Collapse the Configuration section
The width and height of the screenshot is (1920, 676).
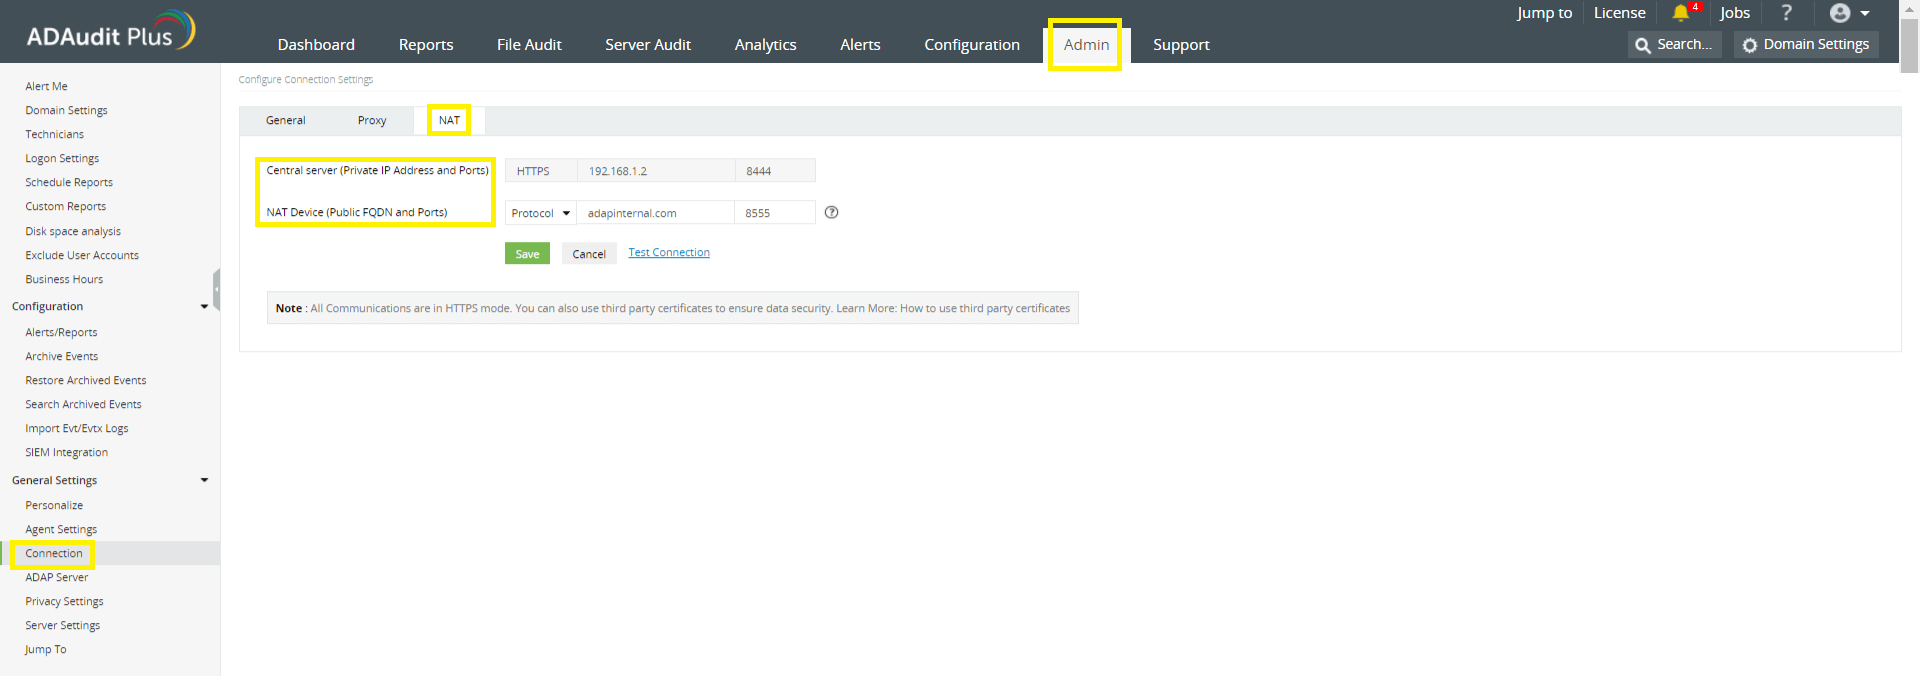click(204, 307)
